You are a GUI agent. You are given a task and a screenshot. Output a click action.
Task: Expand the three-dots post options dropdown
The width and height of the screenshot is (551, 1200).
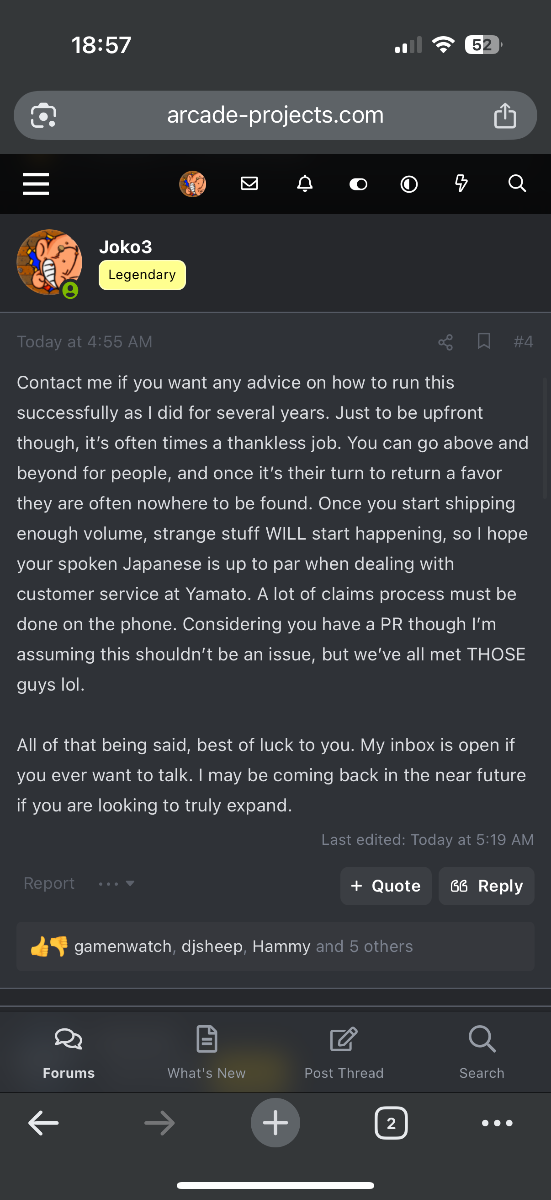click(x=116, y=884)
